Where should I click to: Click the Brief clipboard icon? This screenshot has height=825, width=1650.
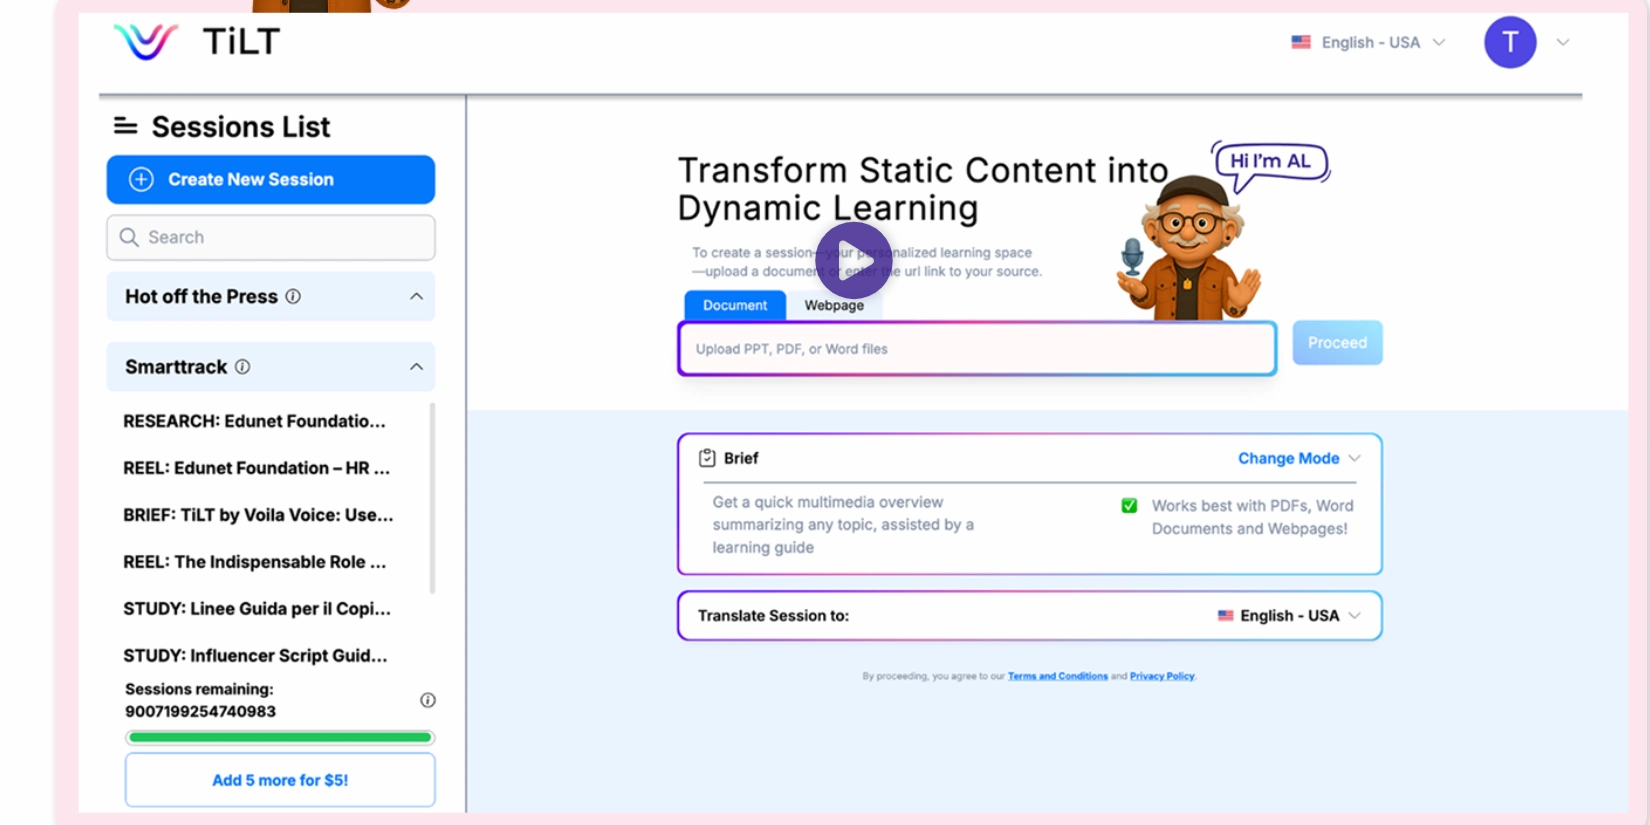tap(707, 458)
